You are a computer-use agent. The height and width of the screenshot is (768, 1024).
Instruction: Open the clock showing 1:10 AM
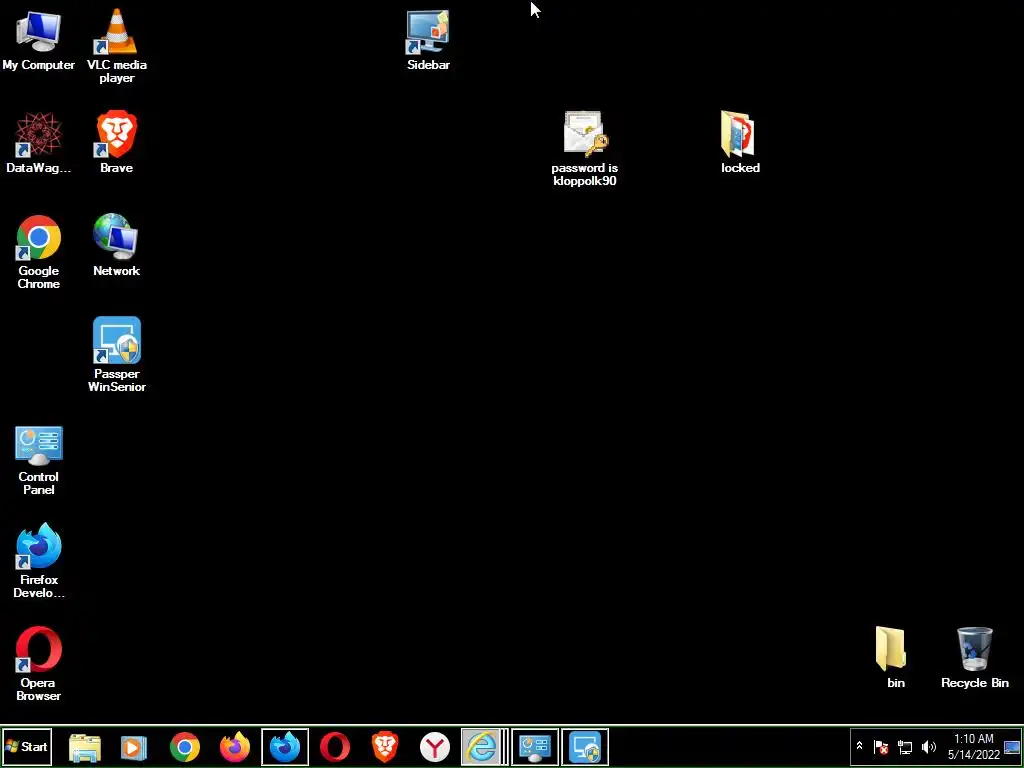[x=974, y=746]
